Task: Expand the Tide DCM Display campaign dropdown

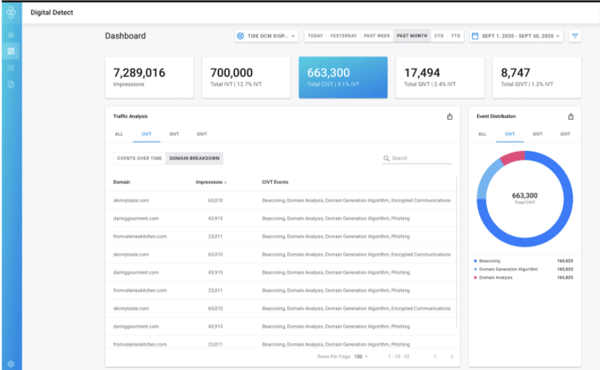Action: pyautogui.click(x=267, y=36)
